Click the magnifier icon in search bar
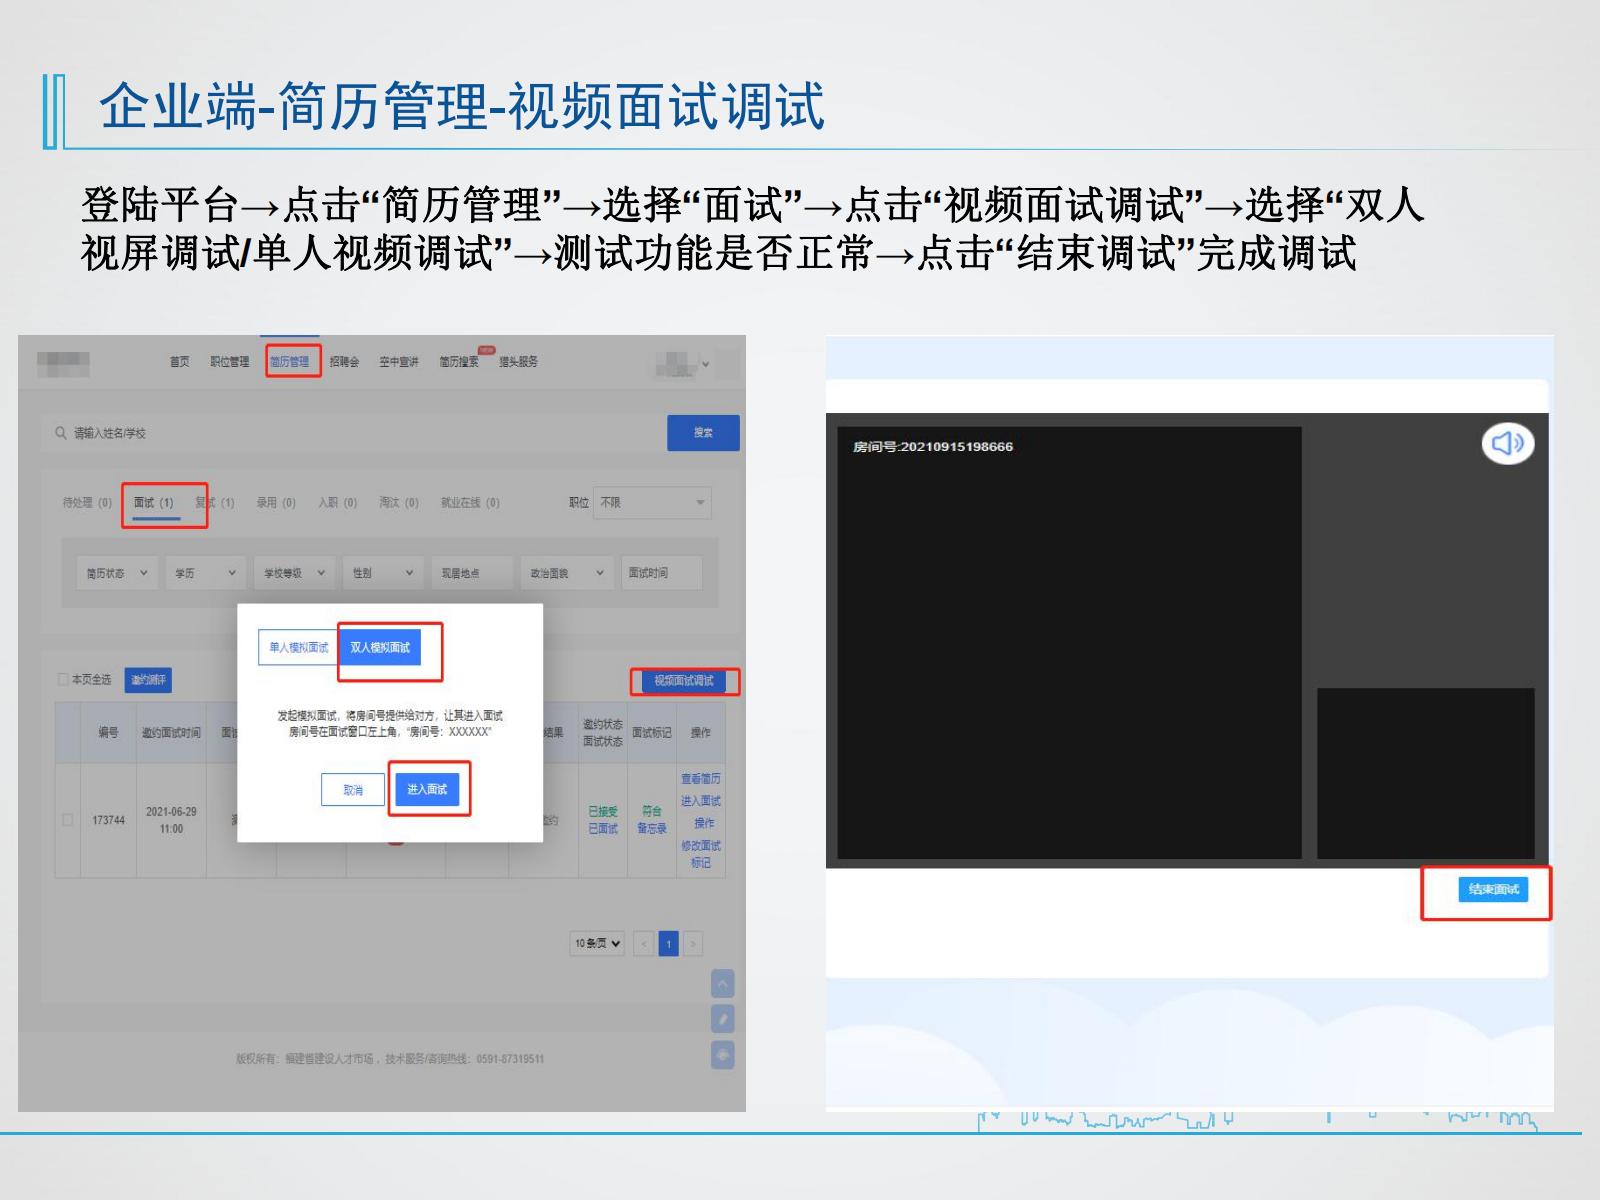 [x=60, y=433]
